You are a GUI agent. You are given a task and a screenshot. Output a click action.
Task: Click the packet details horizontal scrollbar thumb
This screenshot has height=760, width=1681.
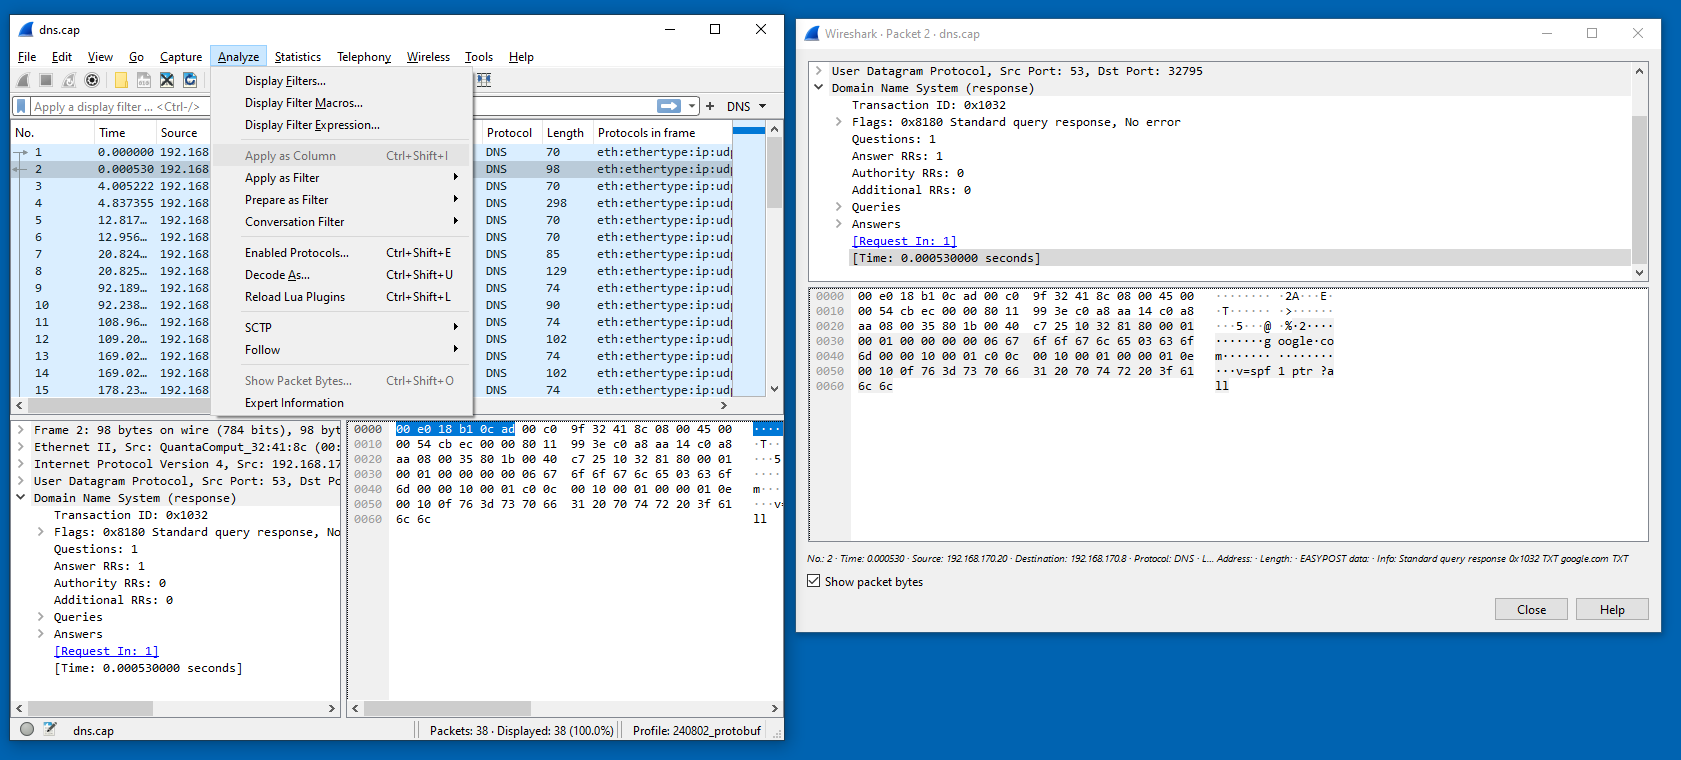[x=90, y=708]
